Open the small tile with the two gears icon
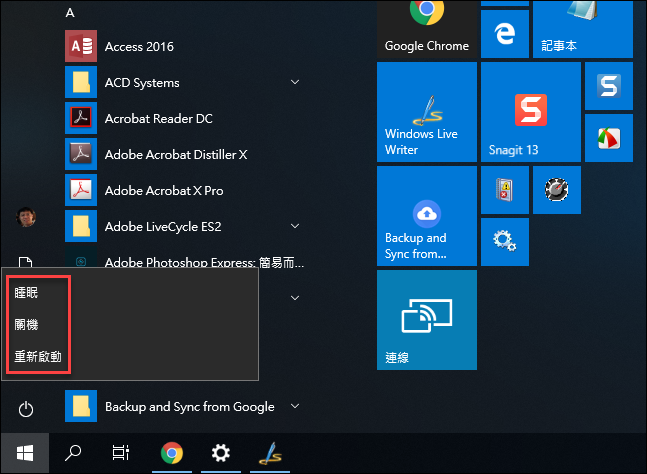The image size is (647, 474). [505, 242]
